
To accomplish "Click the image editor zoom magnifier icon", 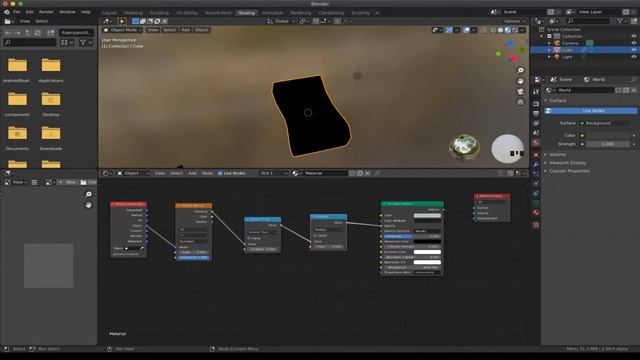I will [88, 194].
